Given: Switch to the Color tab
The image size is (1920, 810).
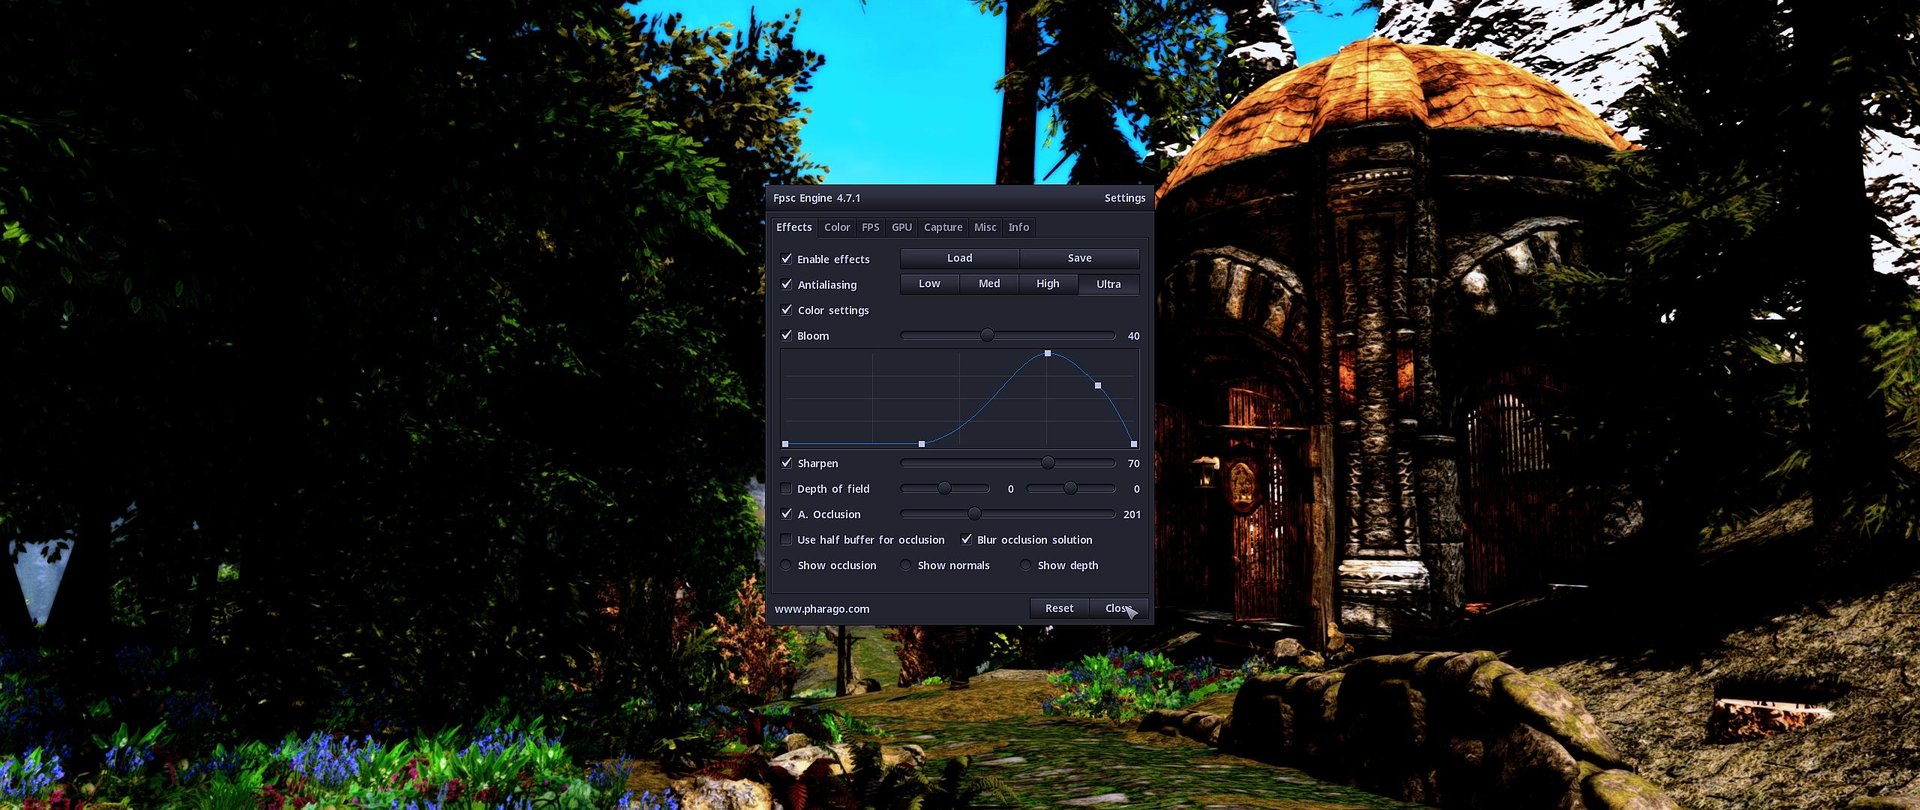Looking at the screenshot, I should [837, 228].
